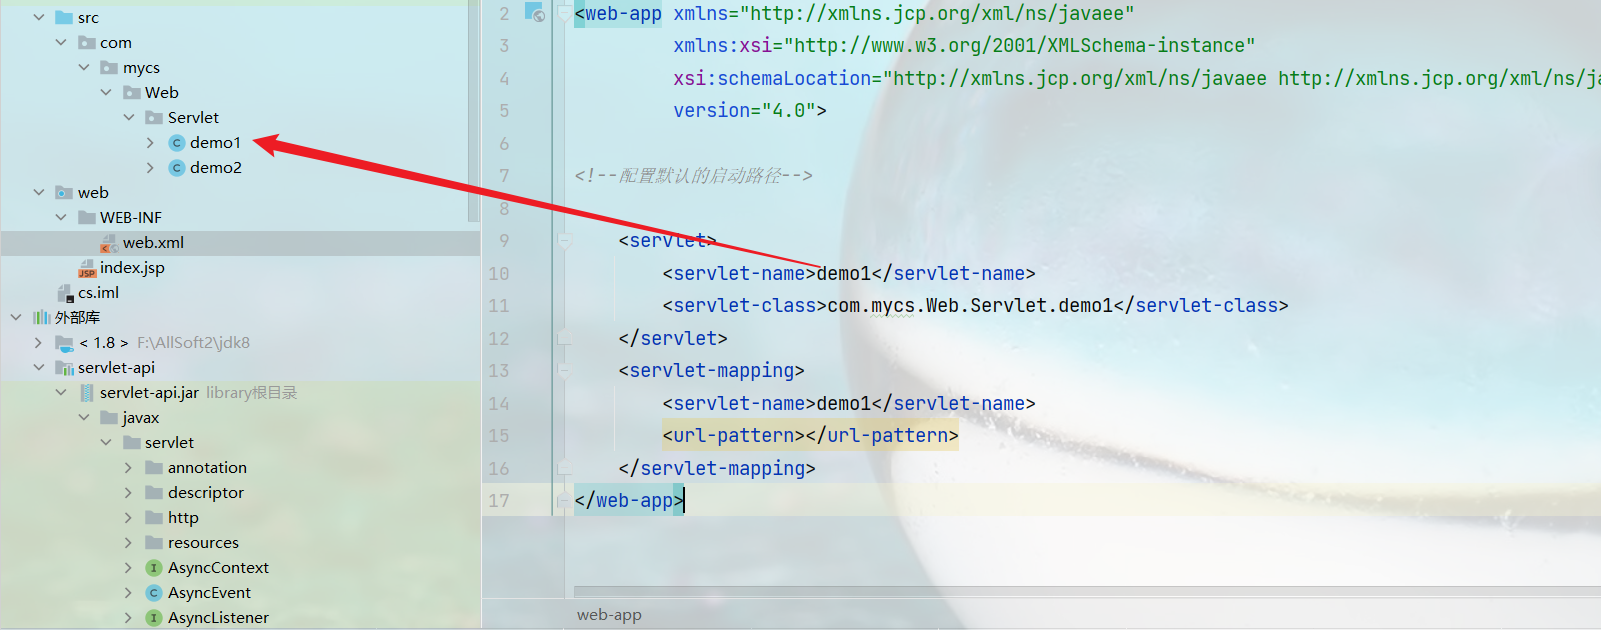
Task: Click the JDK 1.8 folder icon
Action: click(65, 343)
